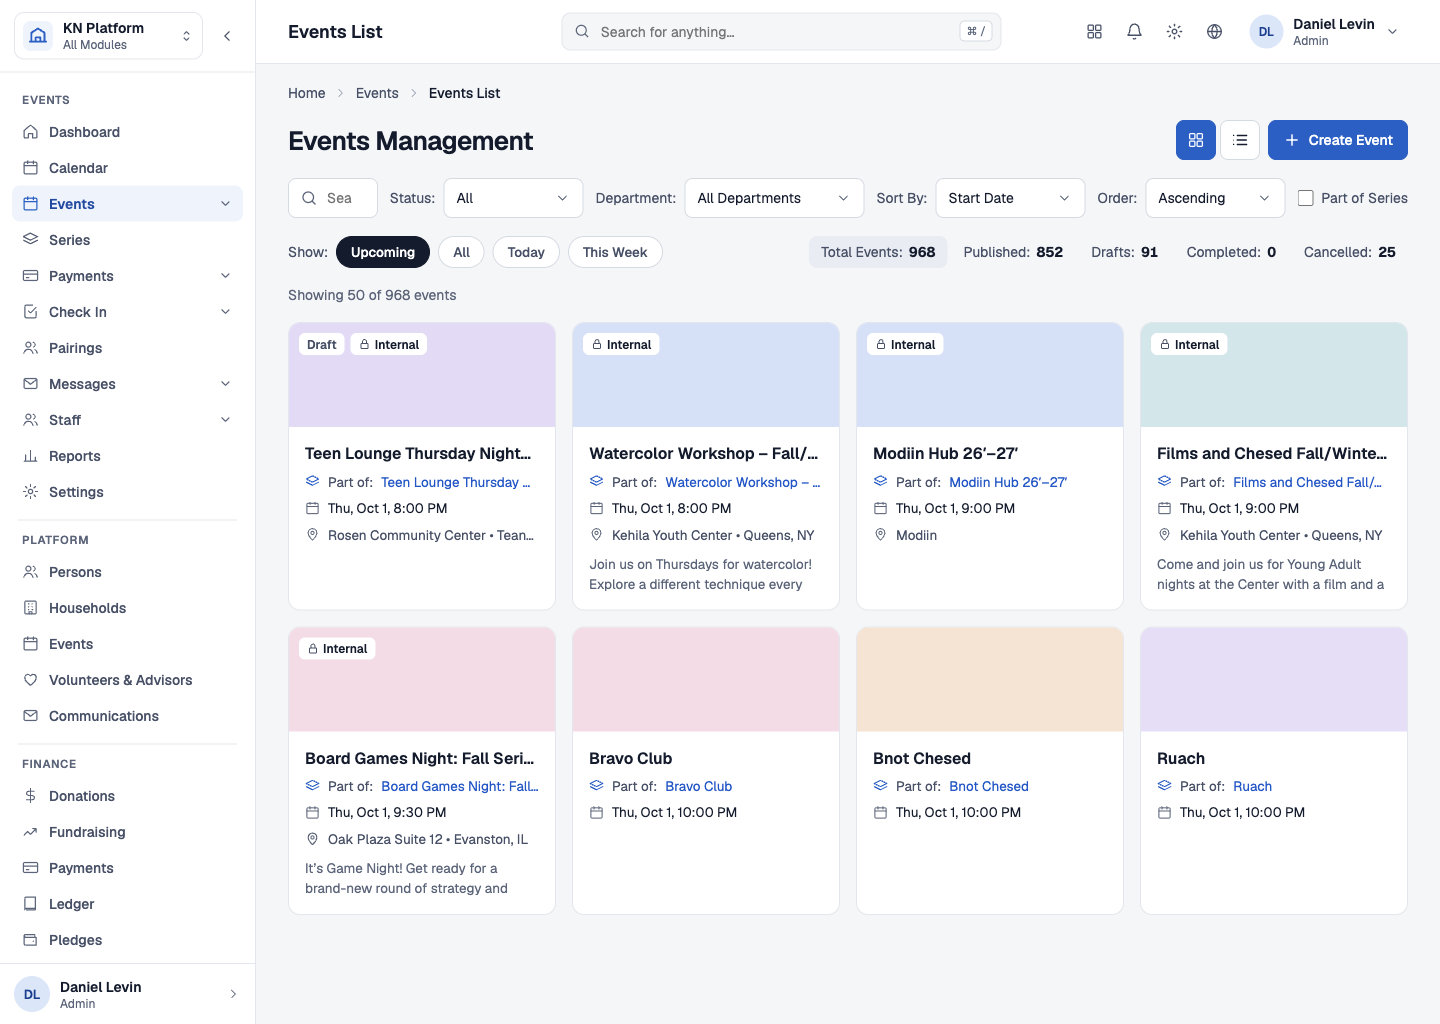Image resolution: width=1440 pixels, height=1024 pixels.
Task: Open the Order dropdown
Action: (x=1215, y=198)
